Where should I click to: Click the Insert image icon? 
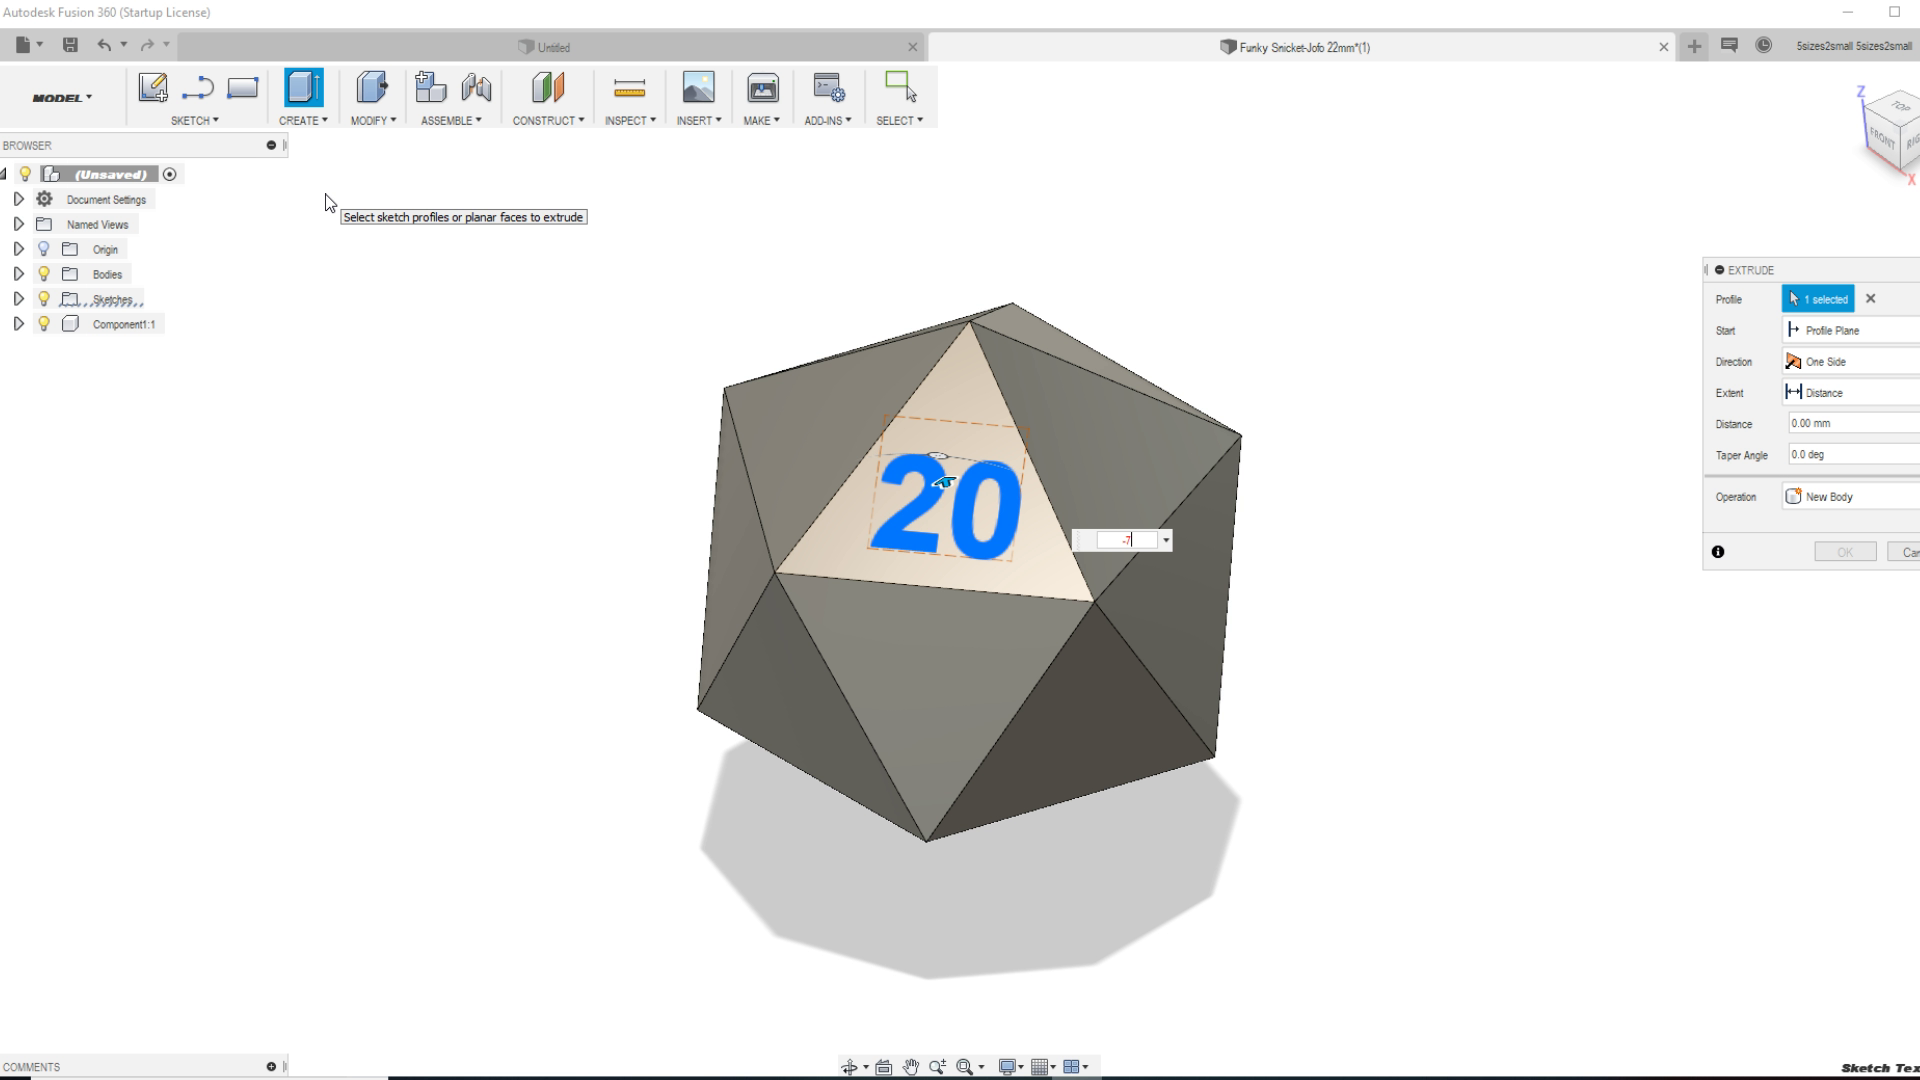pyautogui.click(x=698, y=88)
